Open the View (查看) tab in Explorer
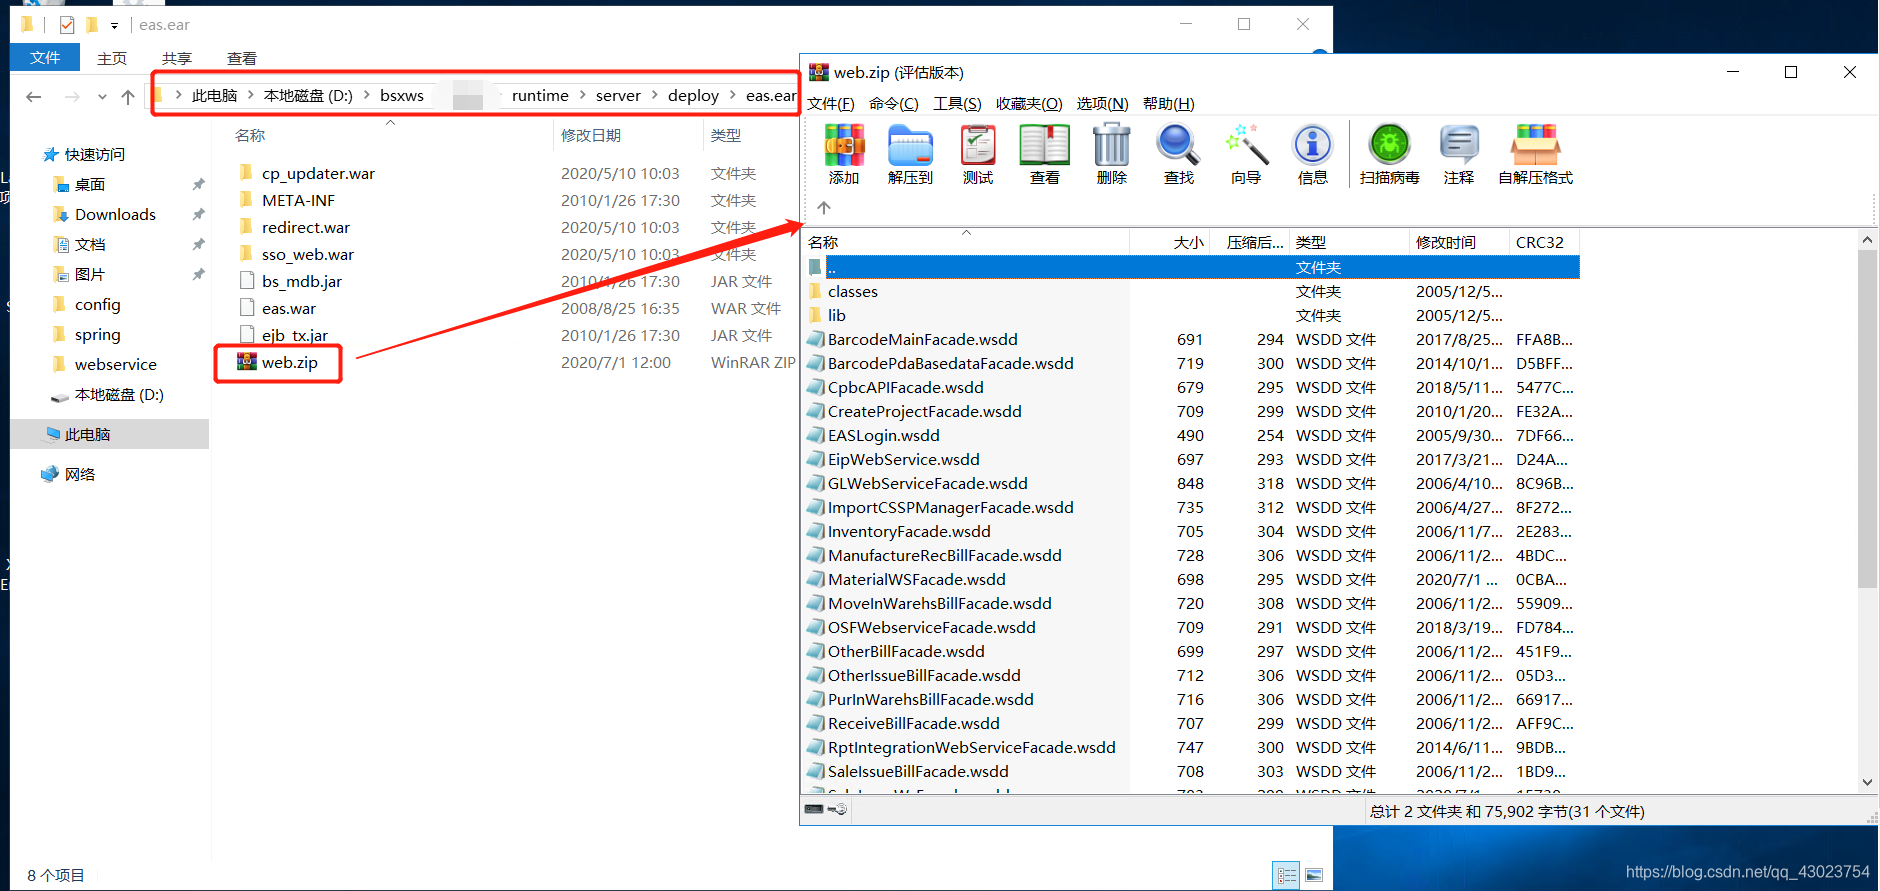 [x=242, y=58]
